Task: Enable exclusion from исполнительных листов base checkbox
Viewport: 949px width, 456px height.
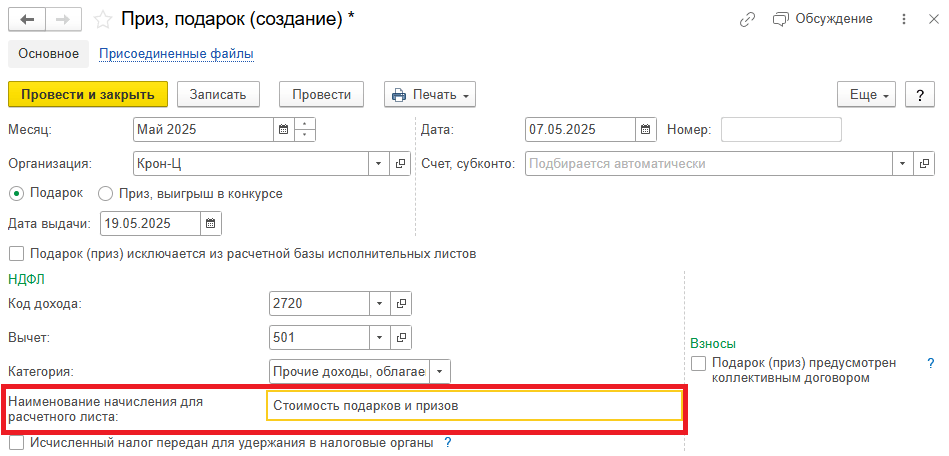Action: click(x=16, y=254)
